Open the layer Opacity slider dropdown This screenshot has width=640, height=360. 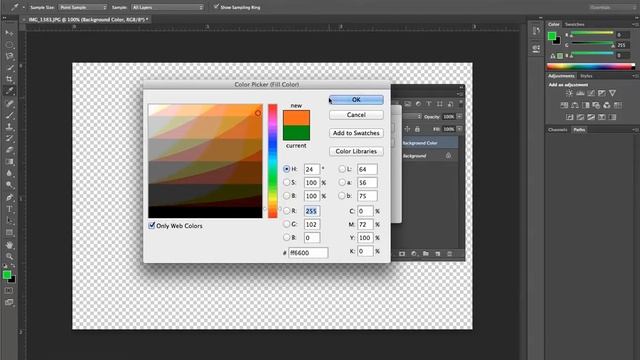(460, 117)
